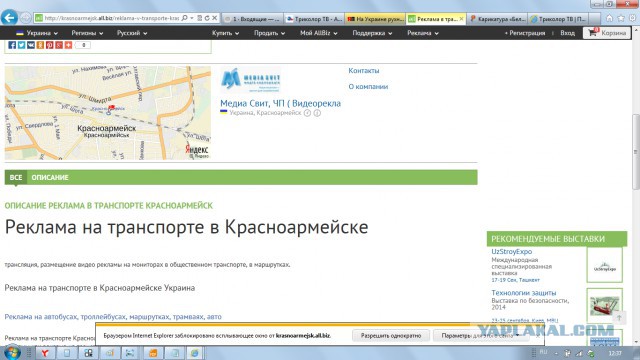Image resolution: width=640 pixels, height=360 pixels.
Task: Click the share counter showing 0
Action: 83,45
